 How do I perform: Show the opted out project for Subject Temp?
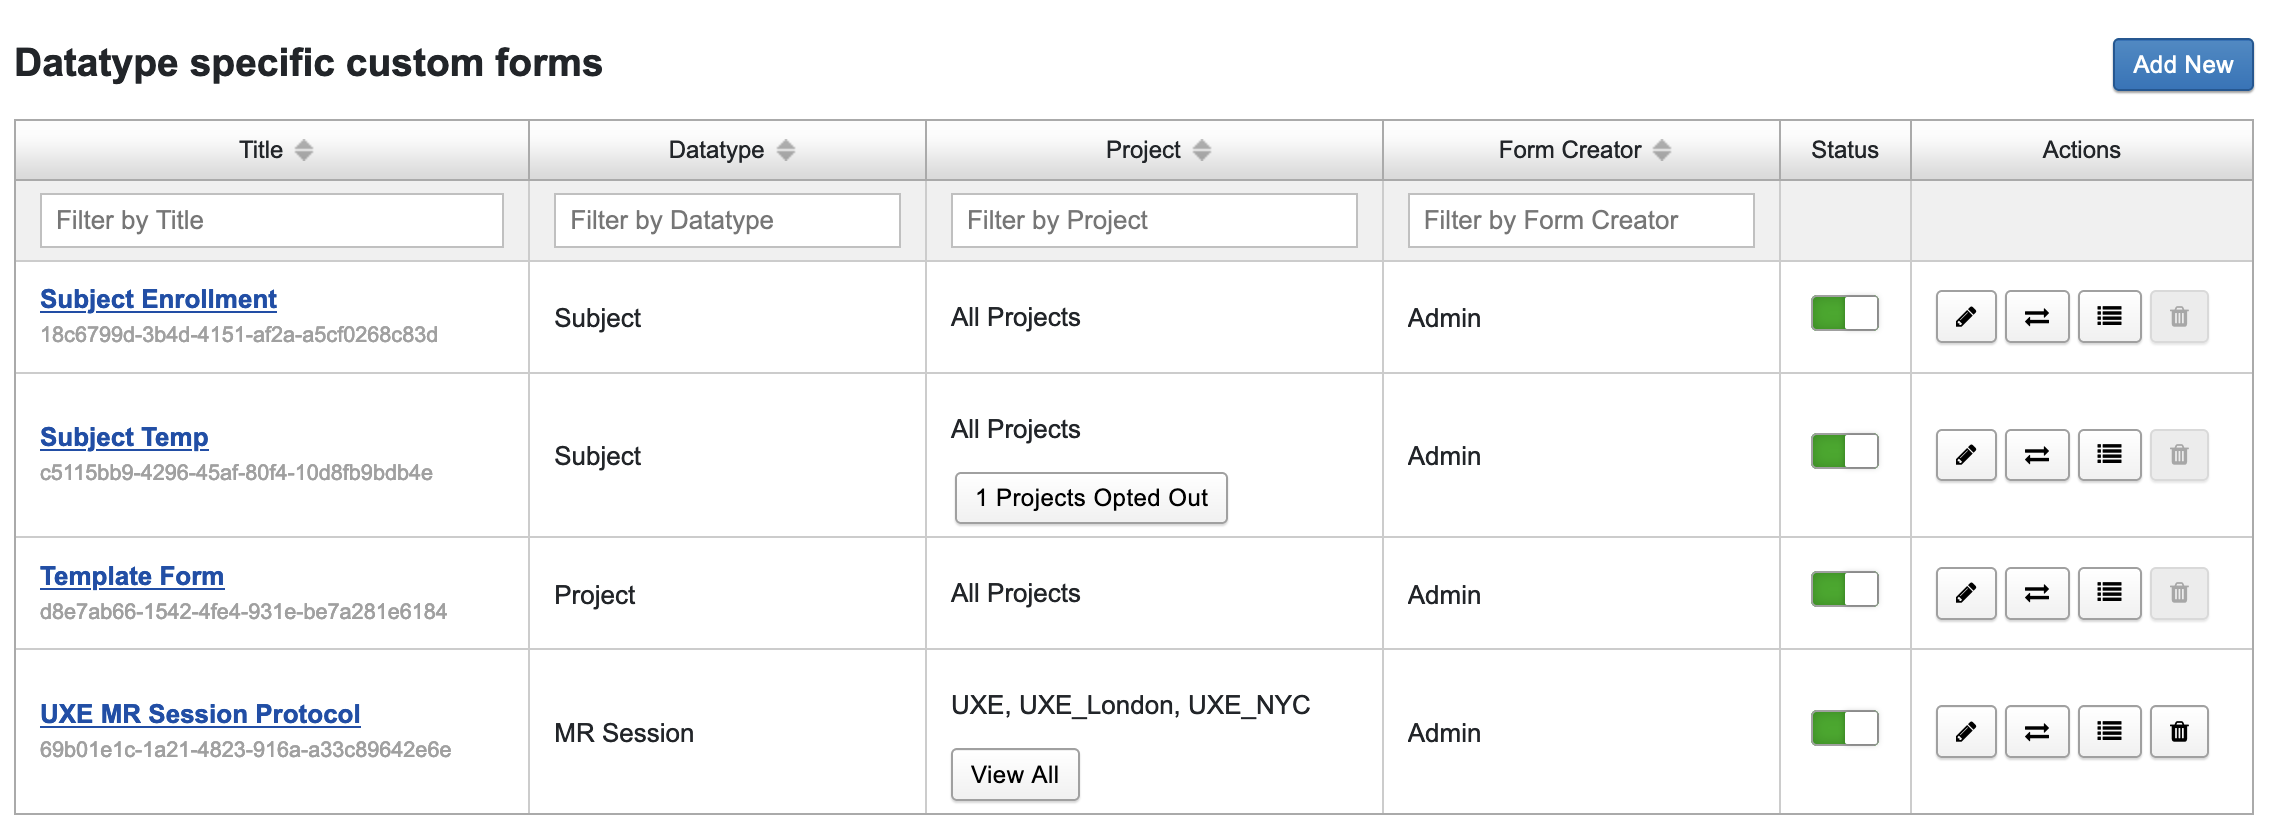pyautogui.click(x=1091, y=497)
